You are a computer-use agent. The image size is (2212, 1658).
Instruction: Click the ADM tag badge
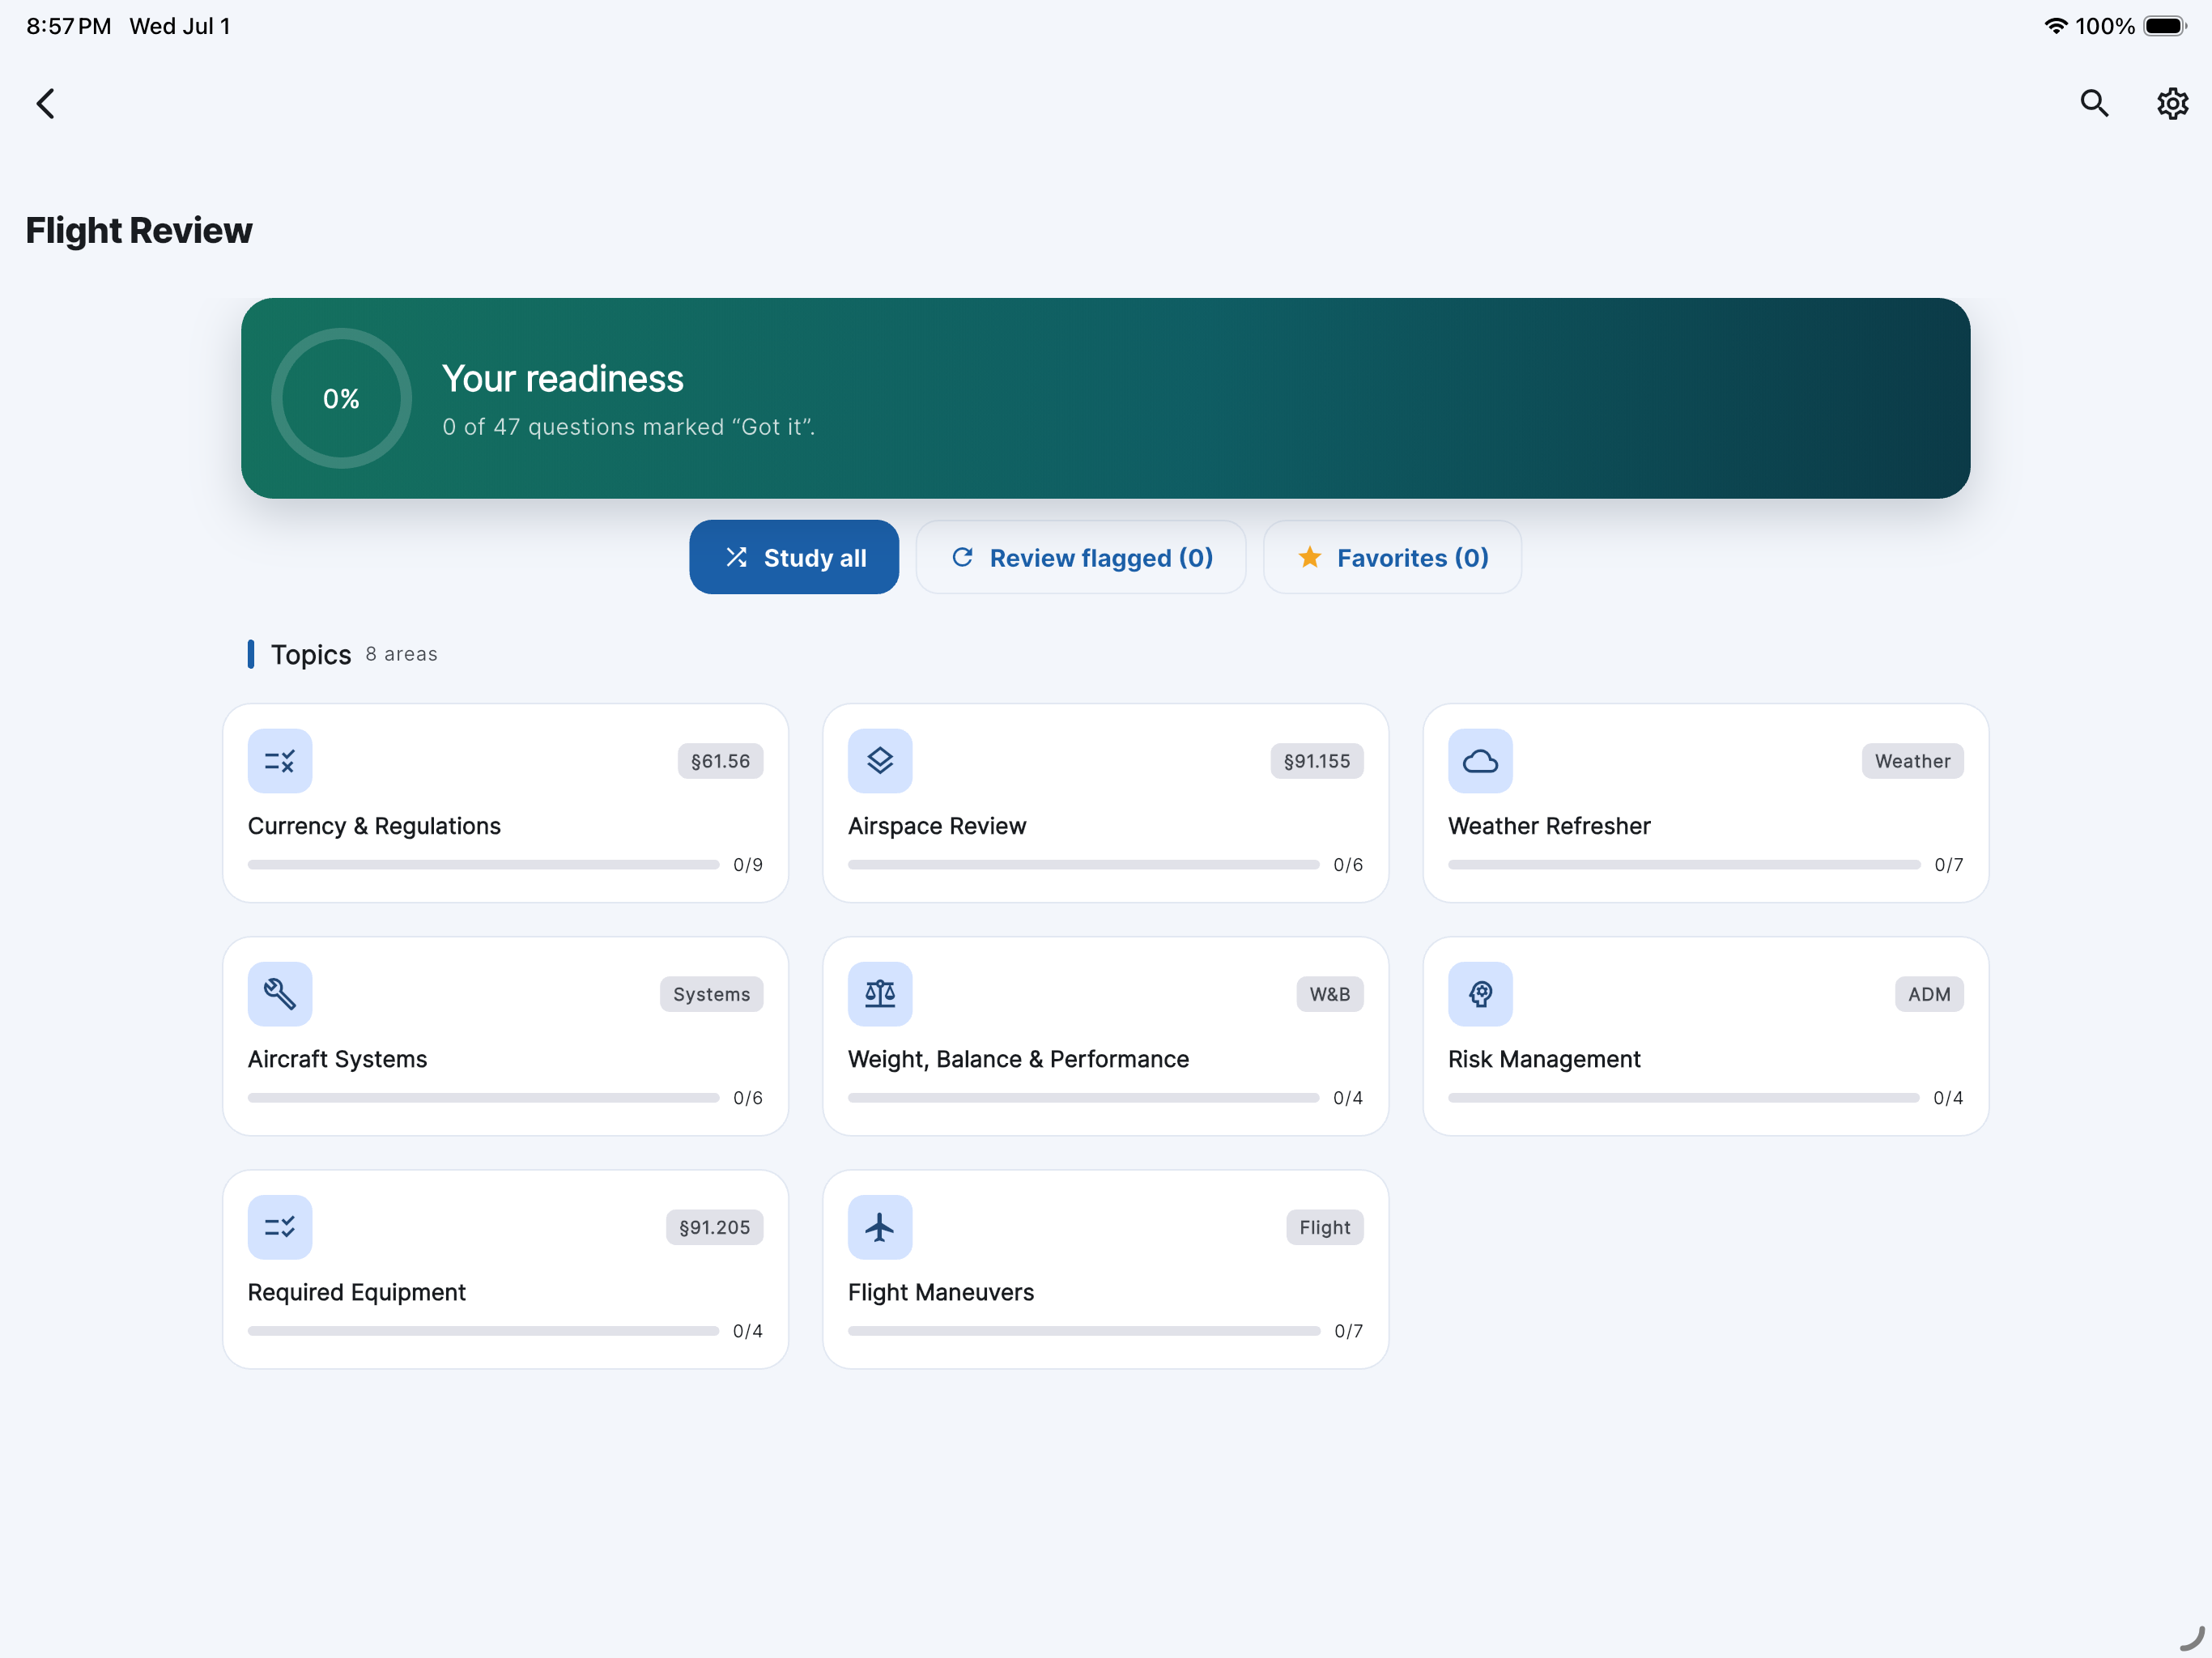pos(1929,994)
